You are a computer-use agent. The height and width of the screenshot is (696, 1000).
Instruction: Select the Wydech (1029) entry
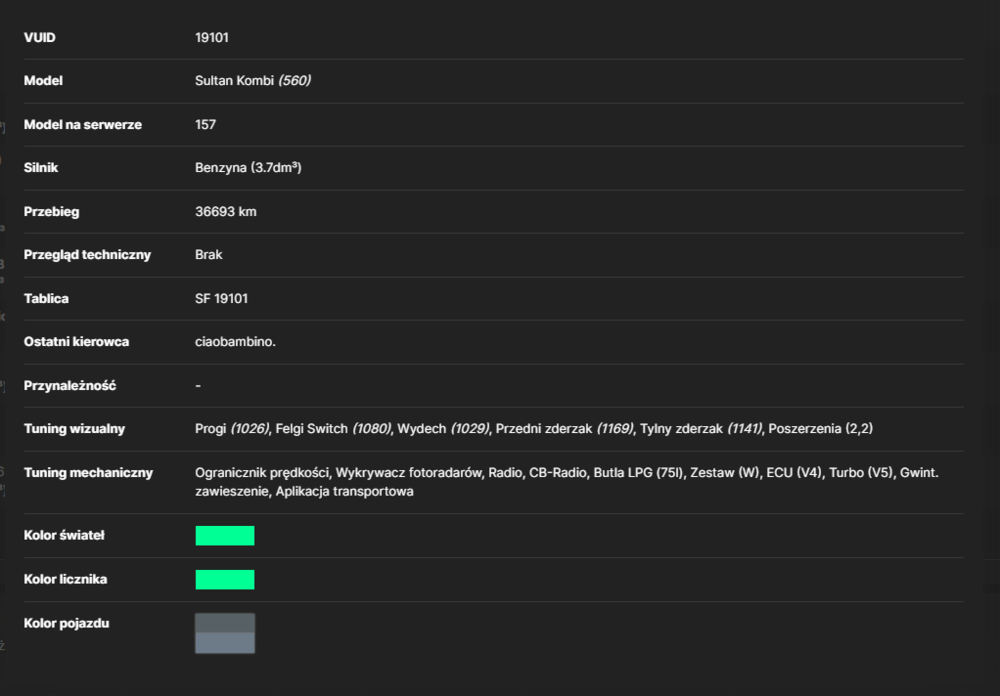click(x=443, y=429)
